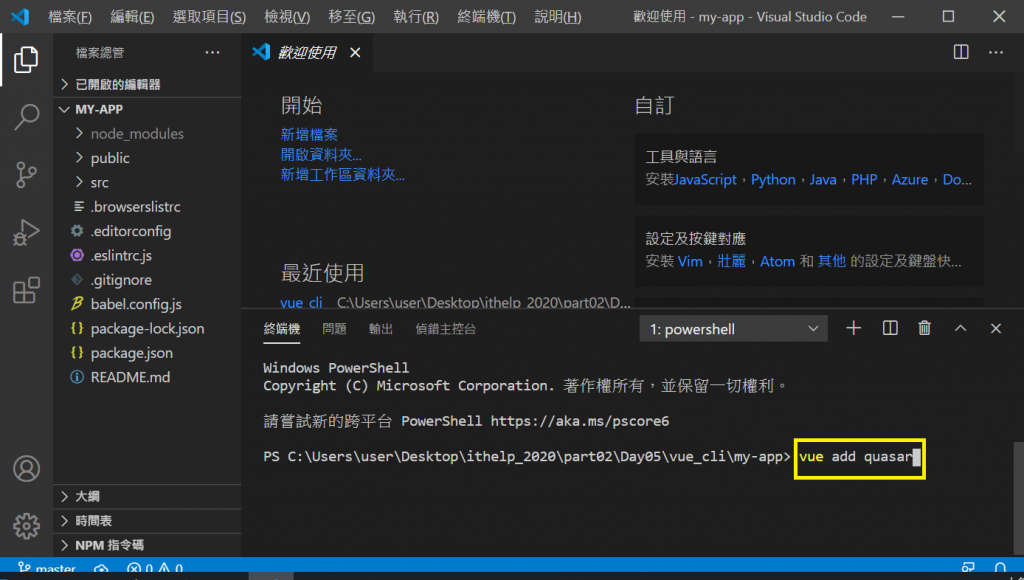Open the 選取項目(S) menu

click(209, 17)
